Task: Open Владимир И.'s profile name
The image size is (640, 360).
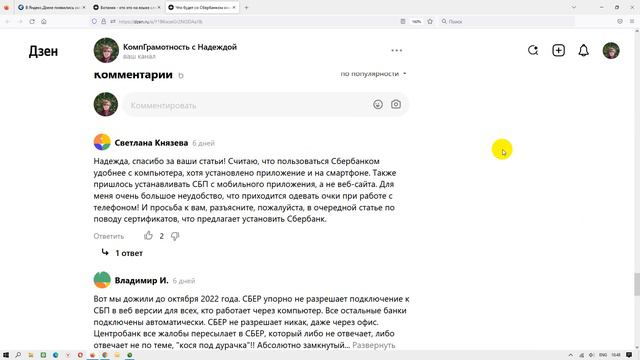Action: click(x=141, y=280)
